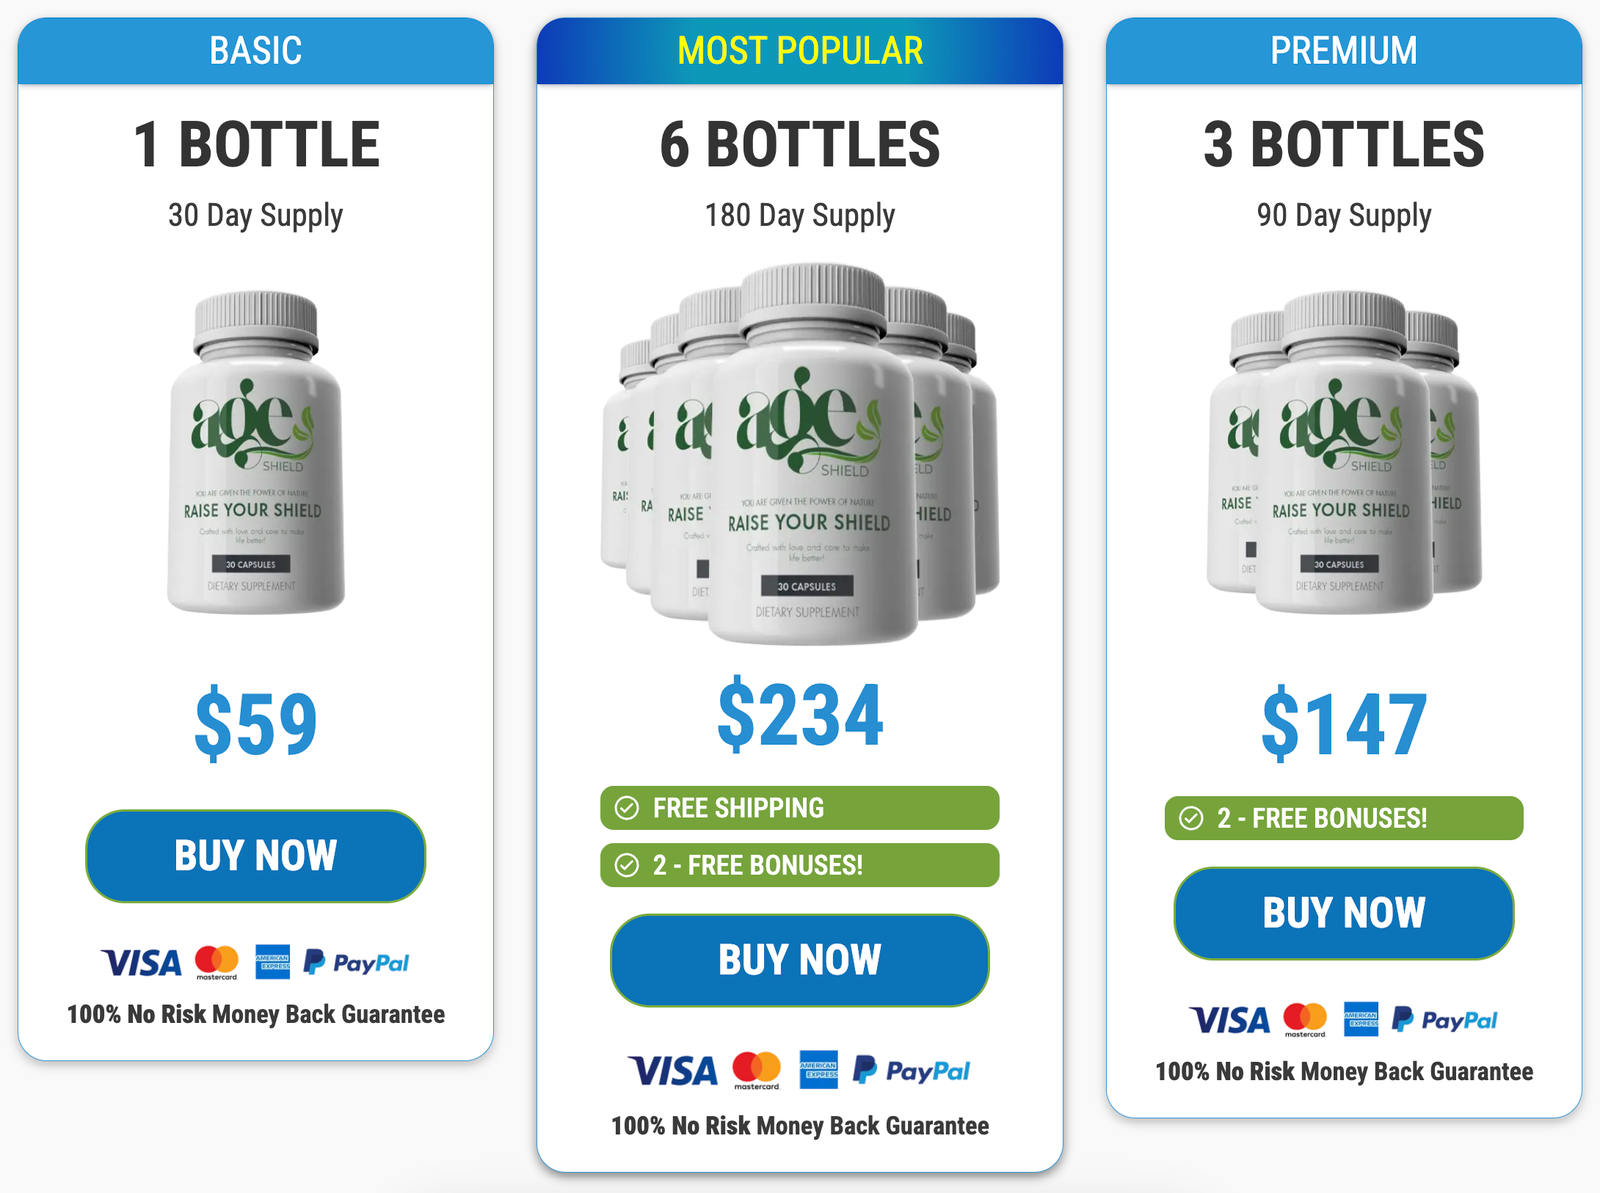Click the Mastercard icon in Premium plan

[1305, 1019]
